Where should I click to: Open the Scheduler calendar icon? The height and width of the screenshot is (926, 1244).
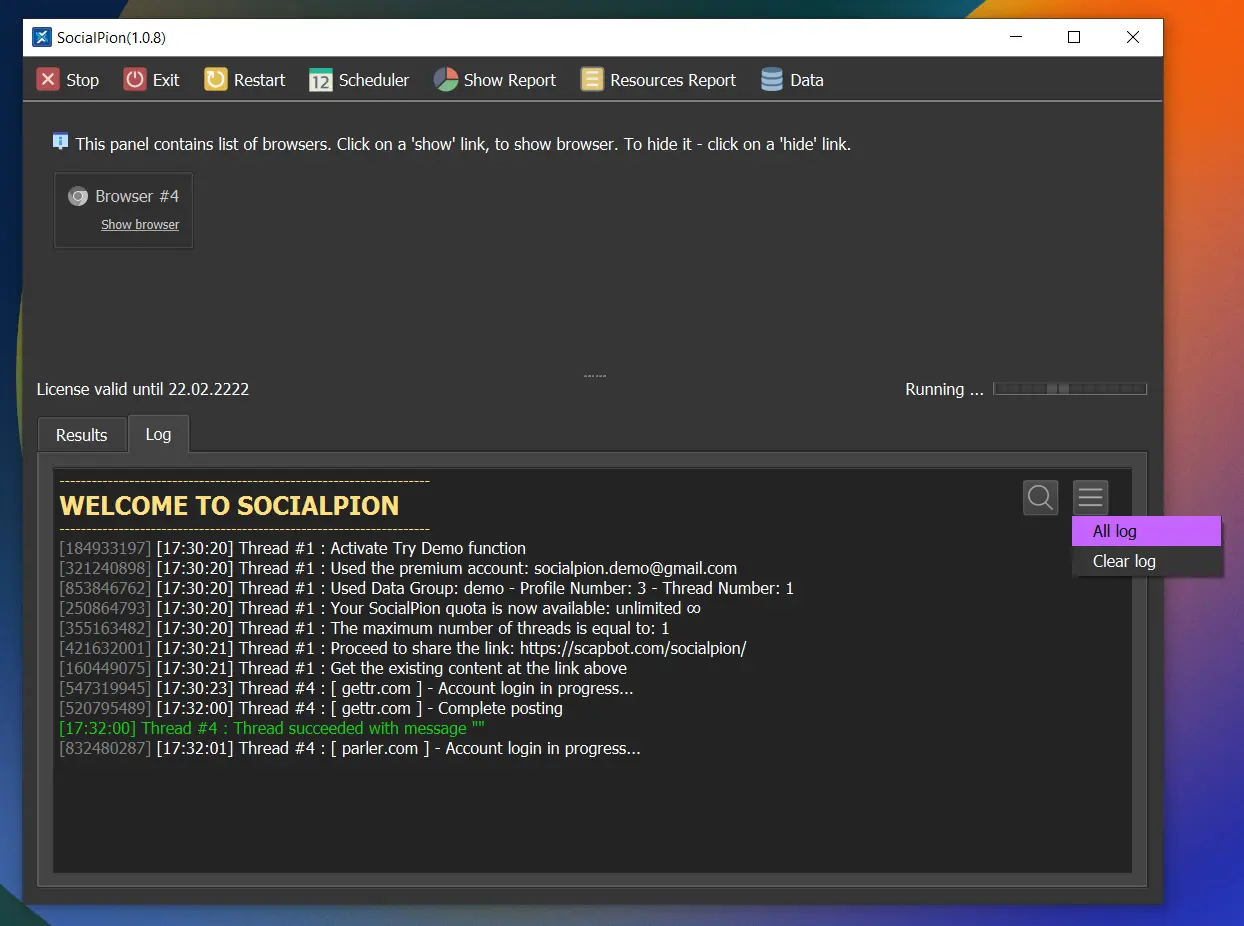(x=321, y=80)
